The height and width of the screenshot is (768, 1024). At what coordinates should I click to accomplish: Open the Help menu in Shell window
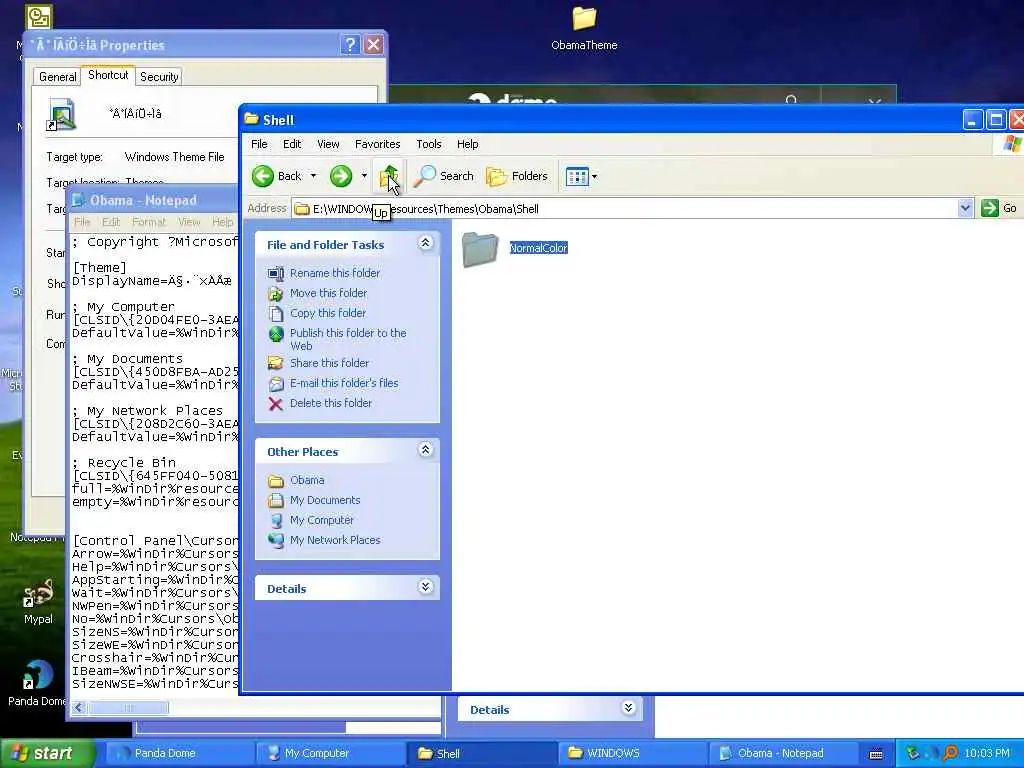tap(467, 144)
